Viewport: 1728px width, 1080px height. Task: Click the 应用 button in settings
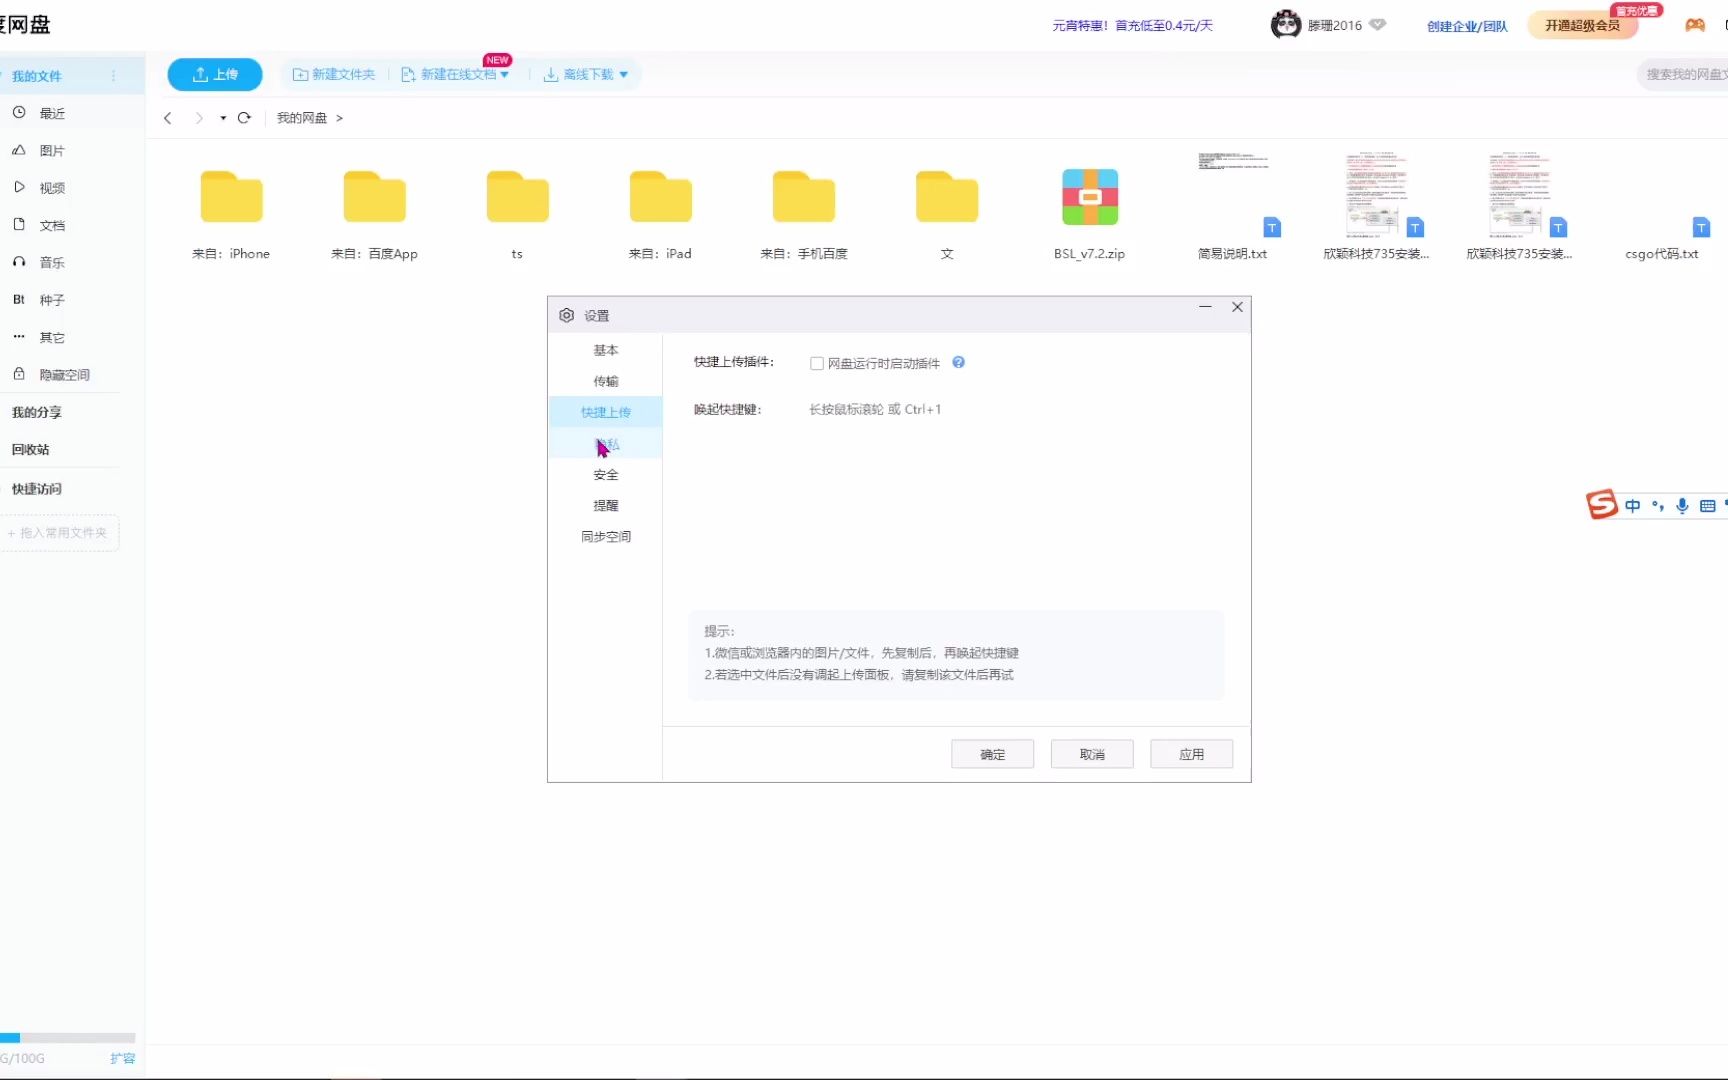point(1191,754)
